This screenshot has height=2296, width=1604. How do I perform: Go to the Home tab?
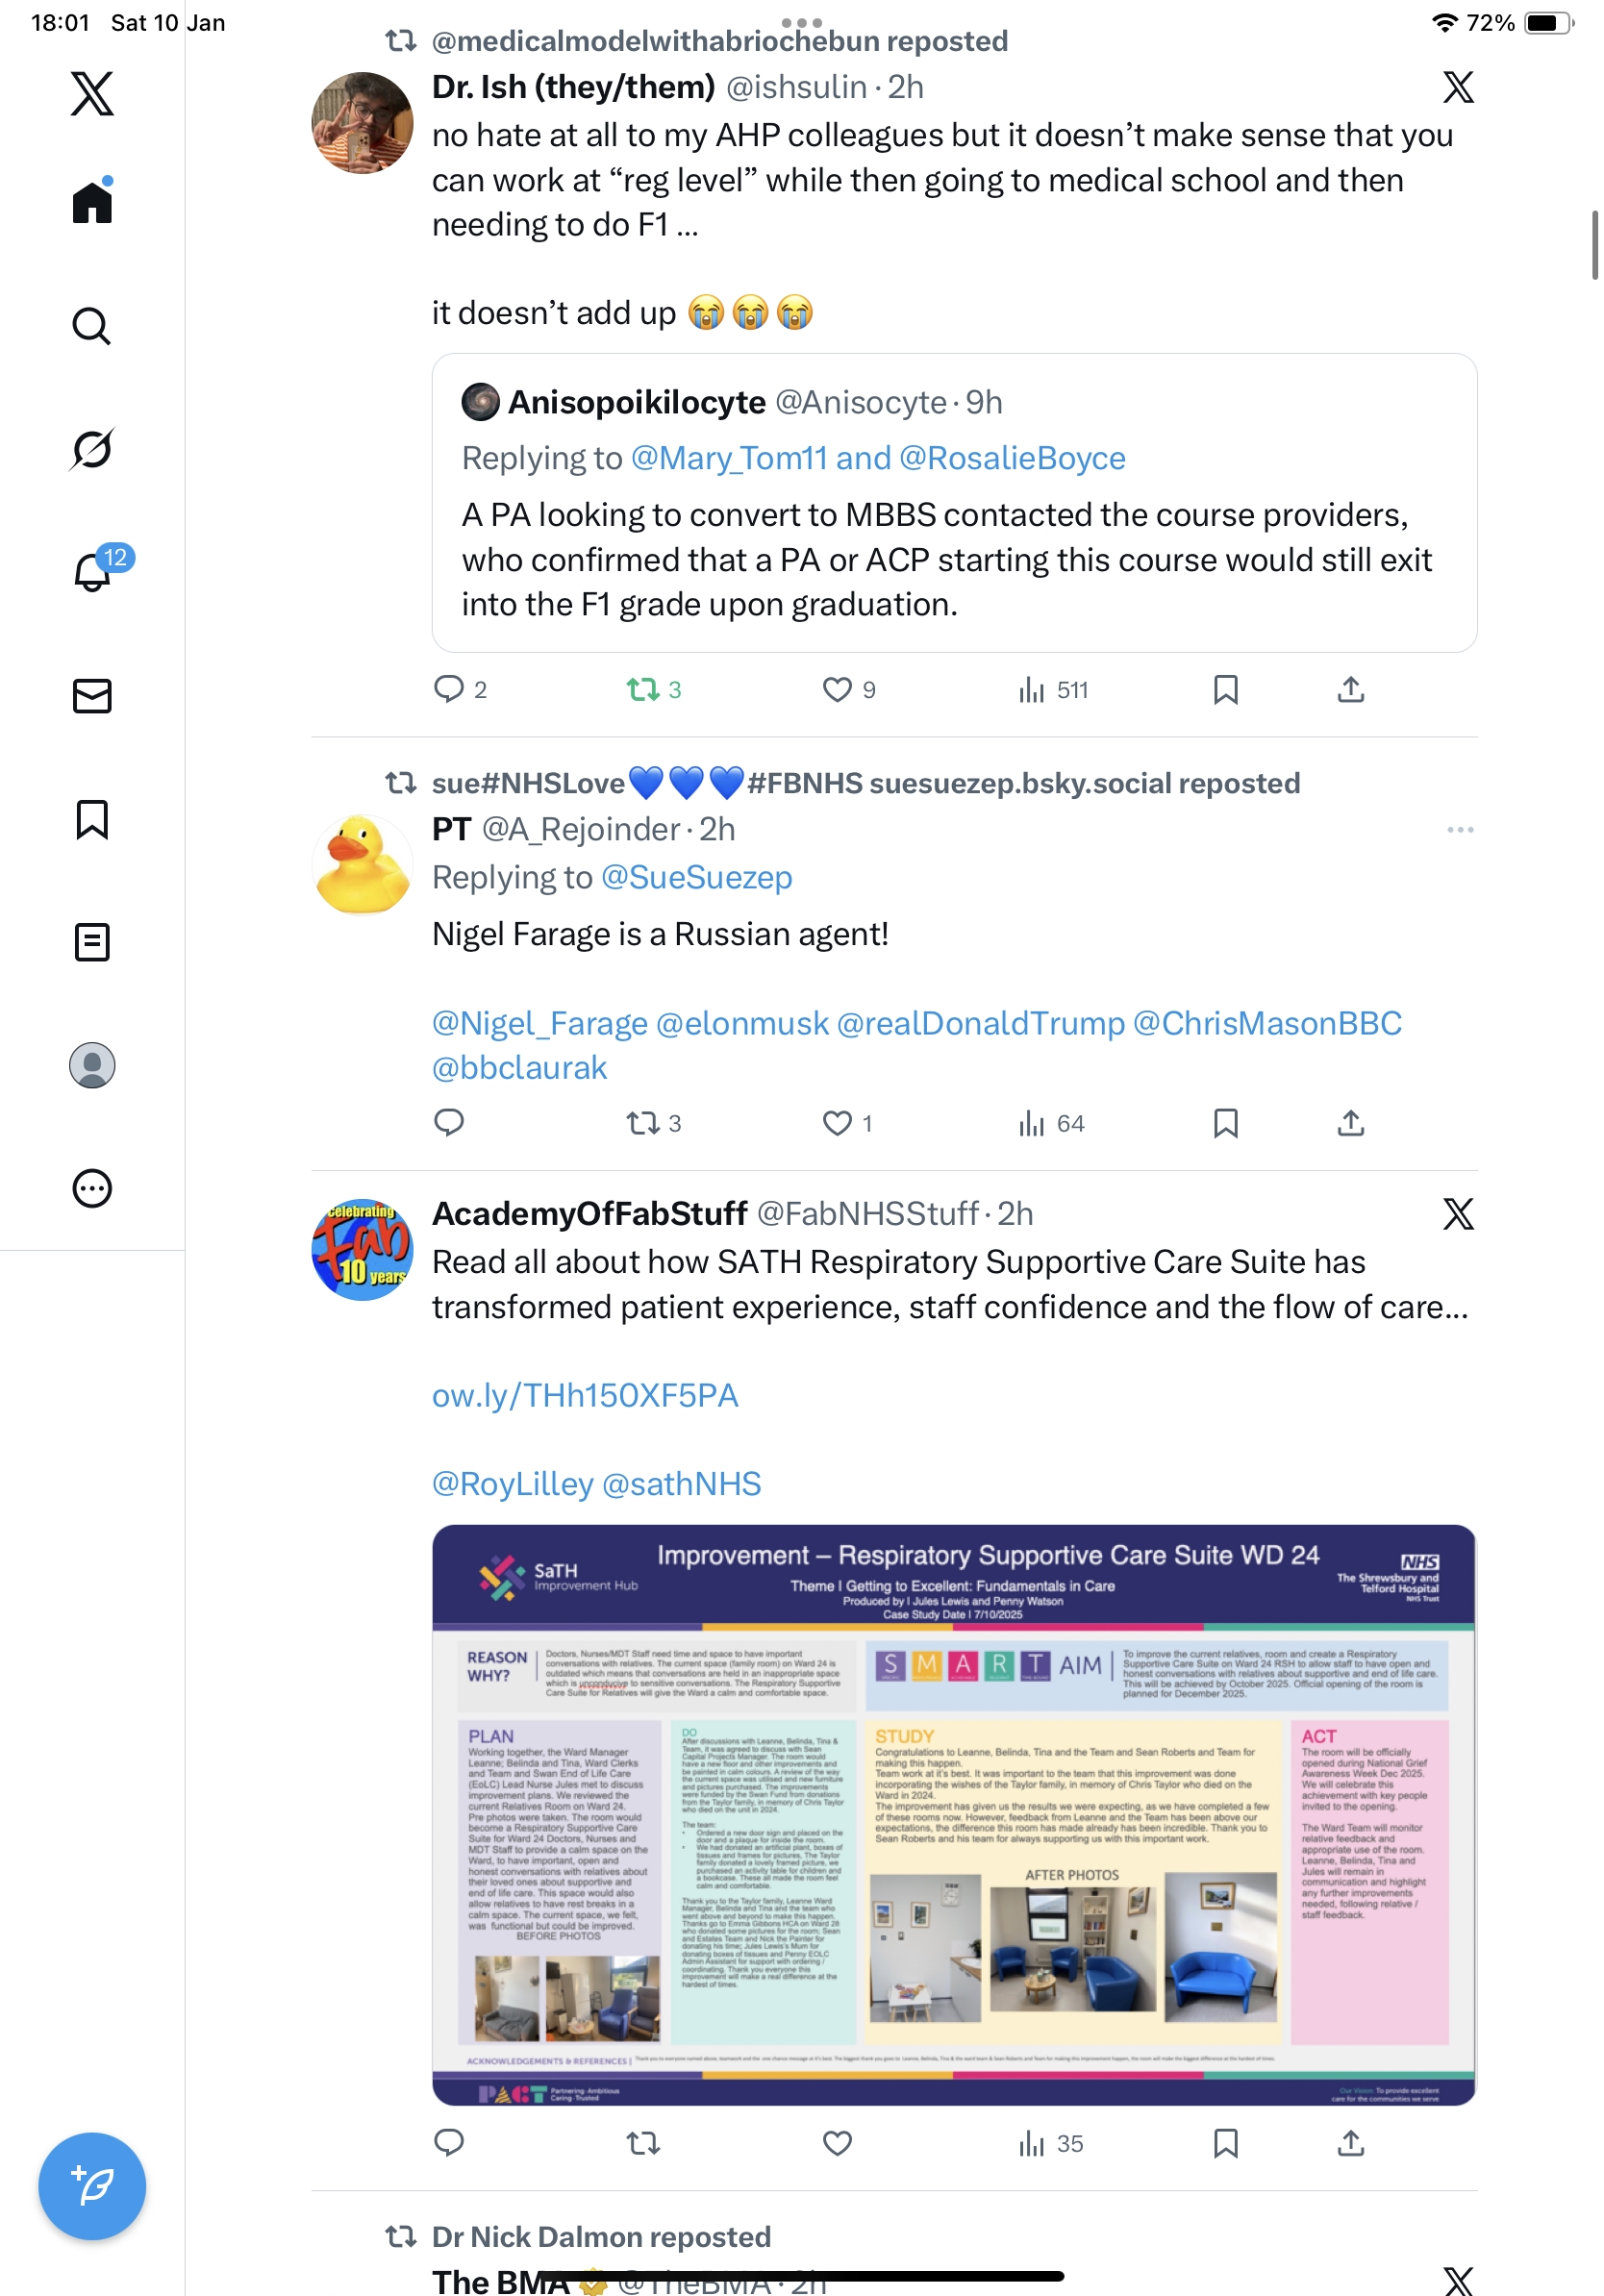point(92,201)
